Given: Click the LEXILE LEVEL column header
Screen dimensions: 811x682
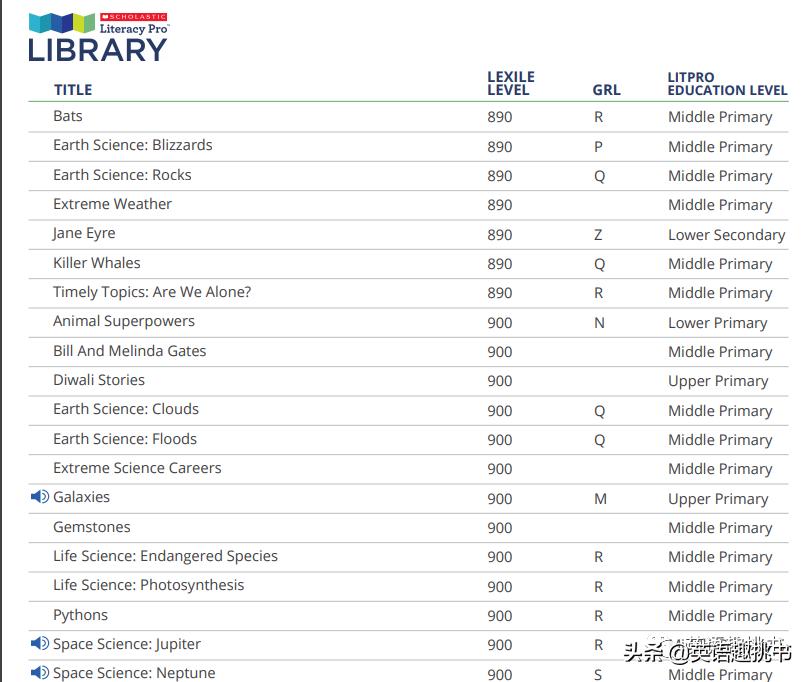Looking at the screenshot, I should (x=510, y=83).
